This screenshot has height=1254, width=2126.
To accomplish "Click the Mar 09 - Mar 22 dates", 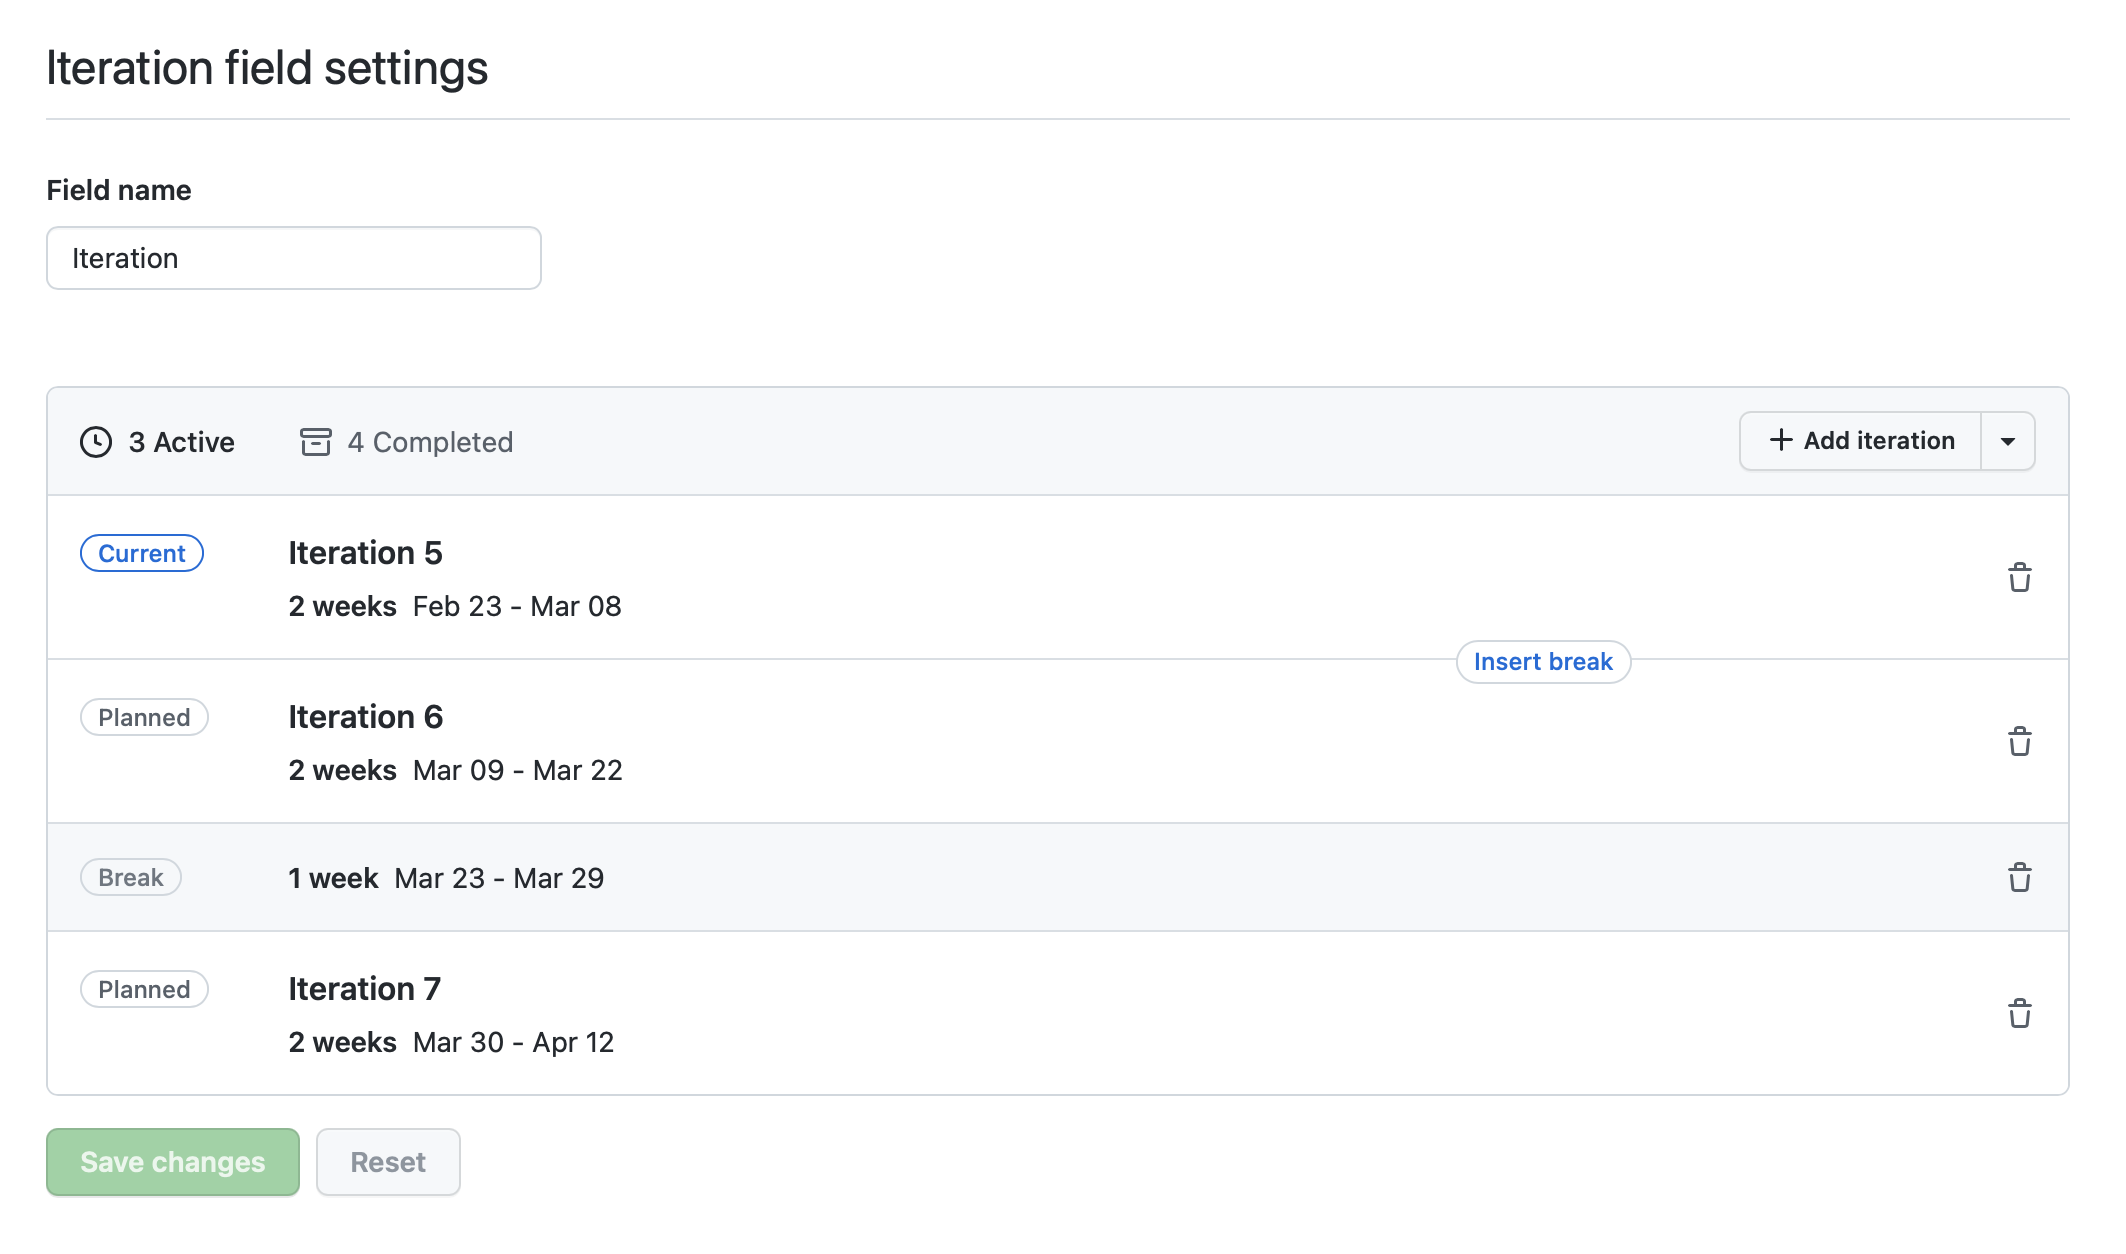I will [518, 771].
